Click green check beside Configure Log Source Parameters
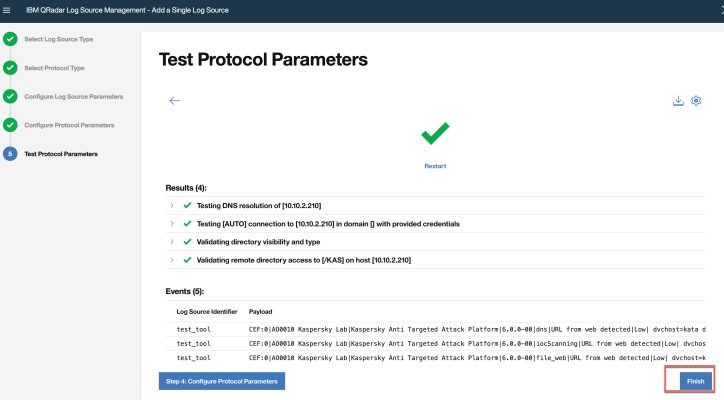Viewport: 724px width, 400px height. (x=10, y=97)
